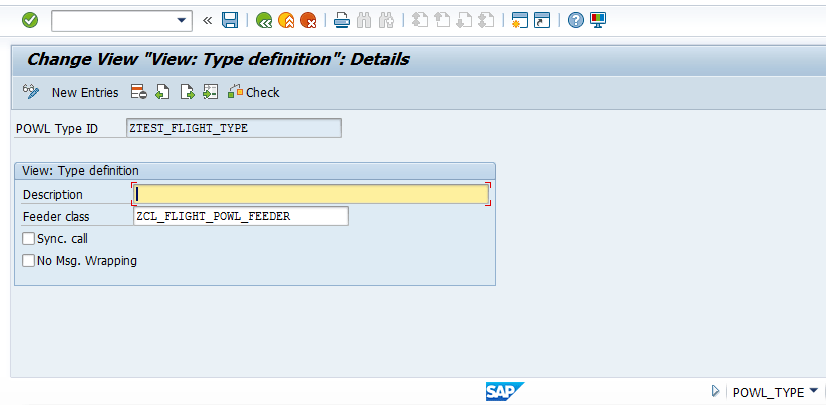Go to Next Page icon
The width and height of the screenshot is (826, 405).
pyautogui.click(x=464, y=21)
